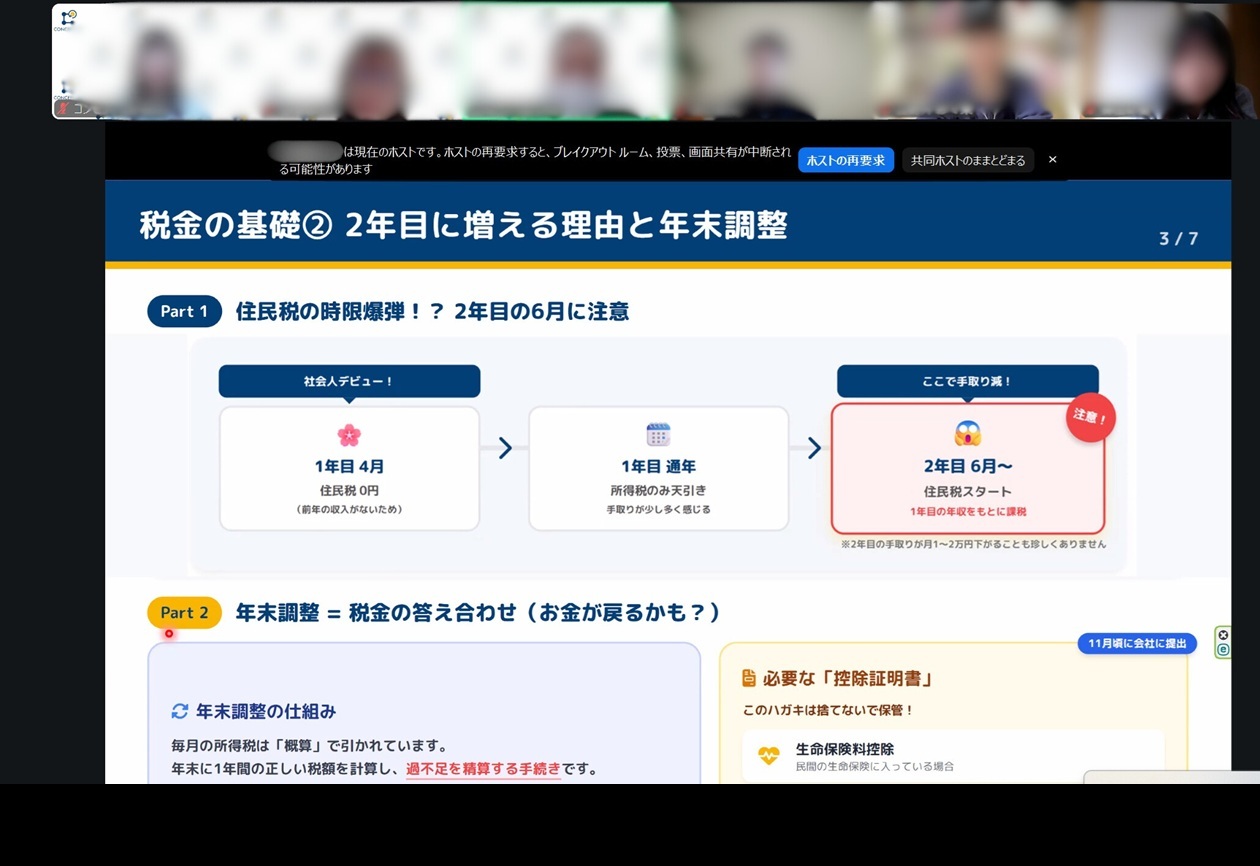Click the refresh icon beside 年末調整の仕組み

tap(180, 711)
